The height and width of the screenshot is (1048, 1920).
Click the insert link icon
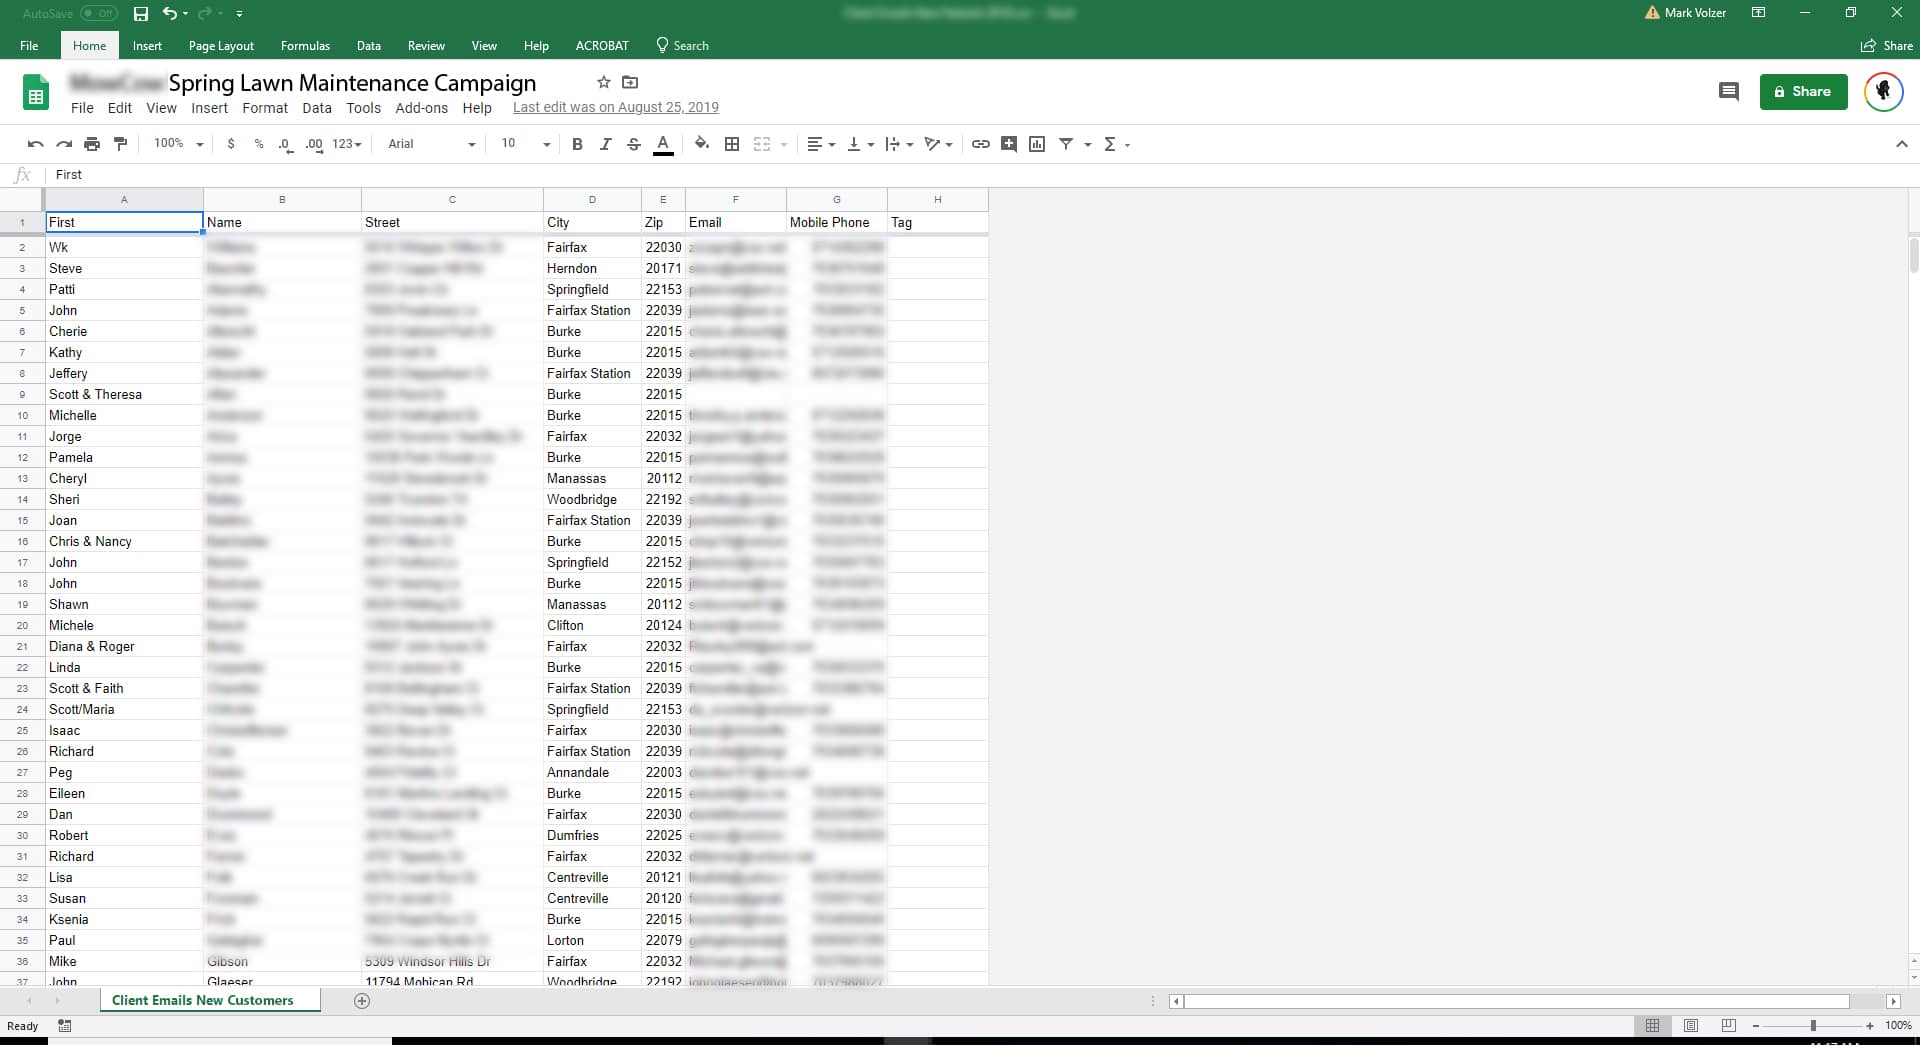(x=980, y=144)
